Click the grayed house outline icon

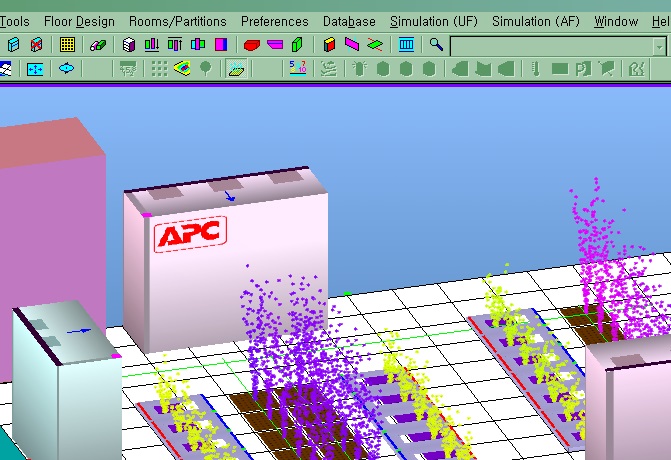(x=637, y=68)
